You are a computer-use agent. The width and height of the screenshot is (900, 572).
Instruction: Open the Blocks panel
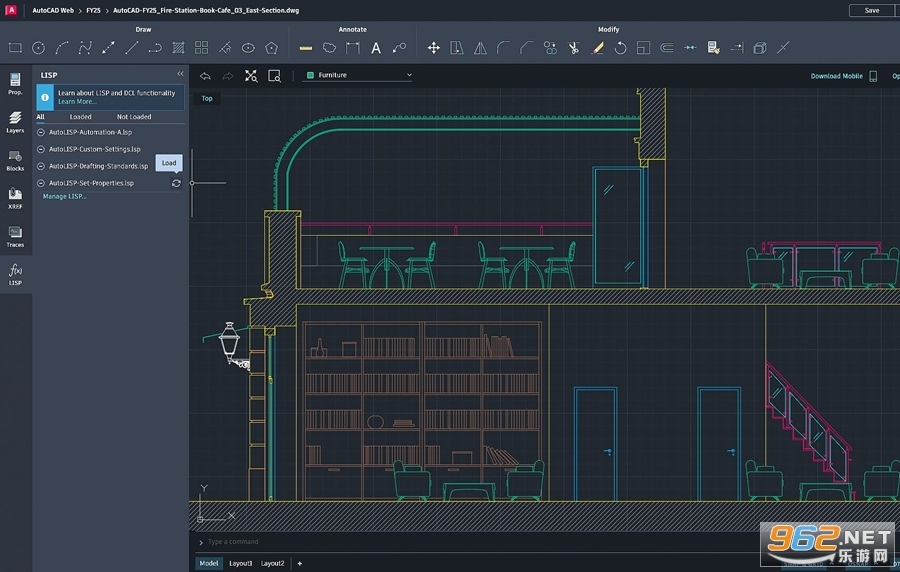click(15, 161)
